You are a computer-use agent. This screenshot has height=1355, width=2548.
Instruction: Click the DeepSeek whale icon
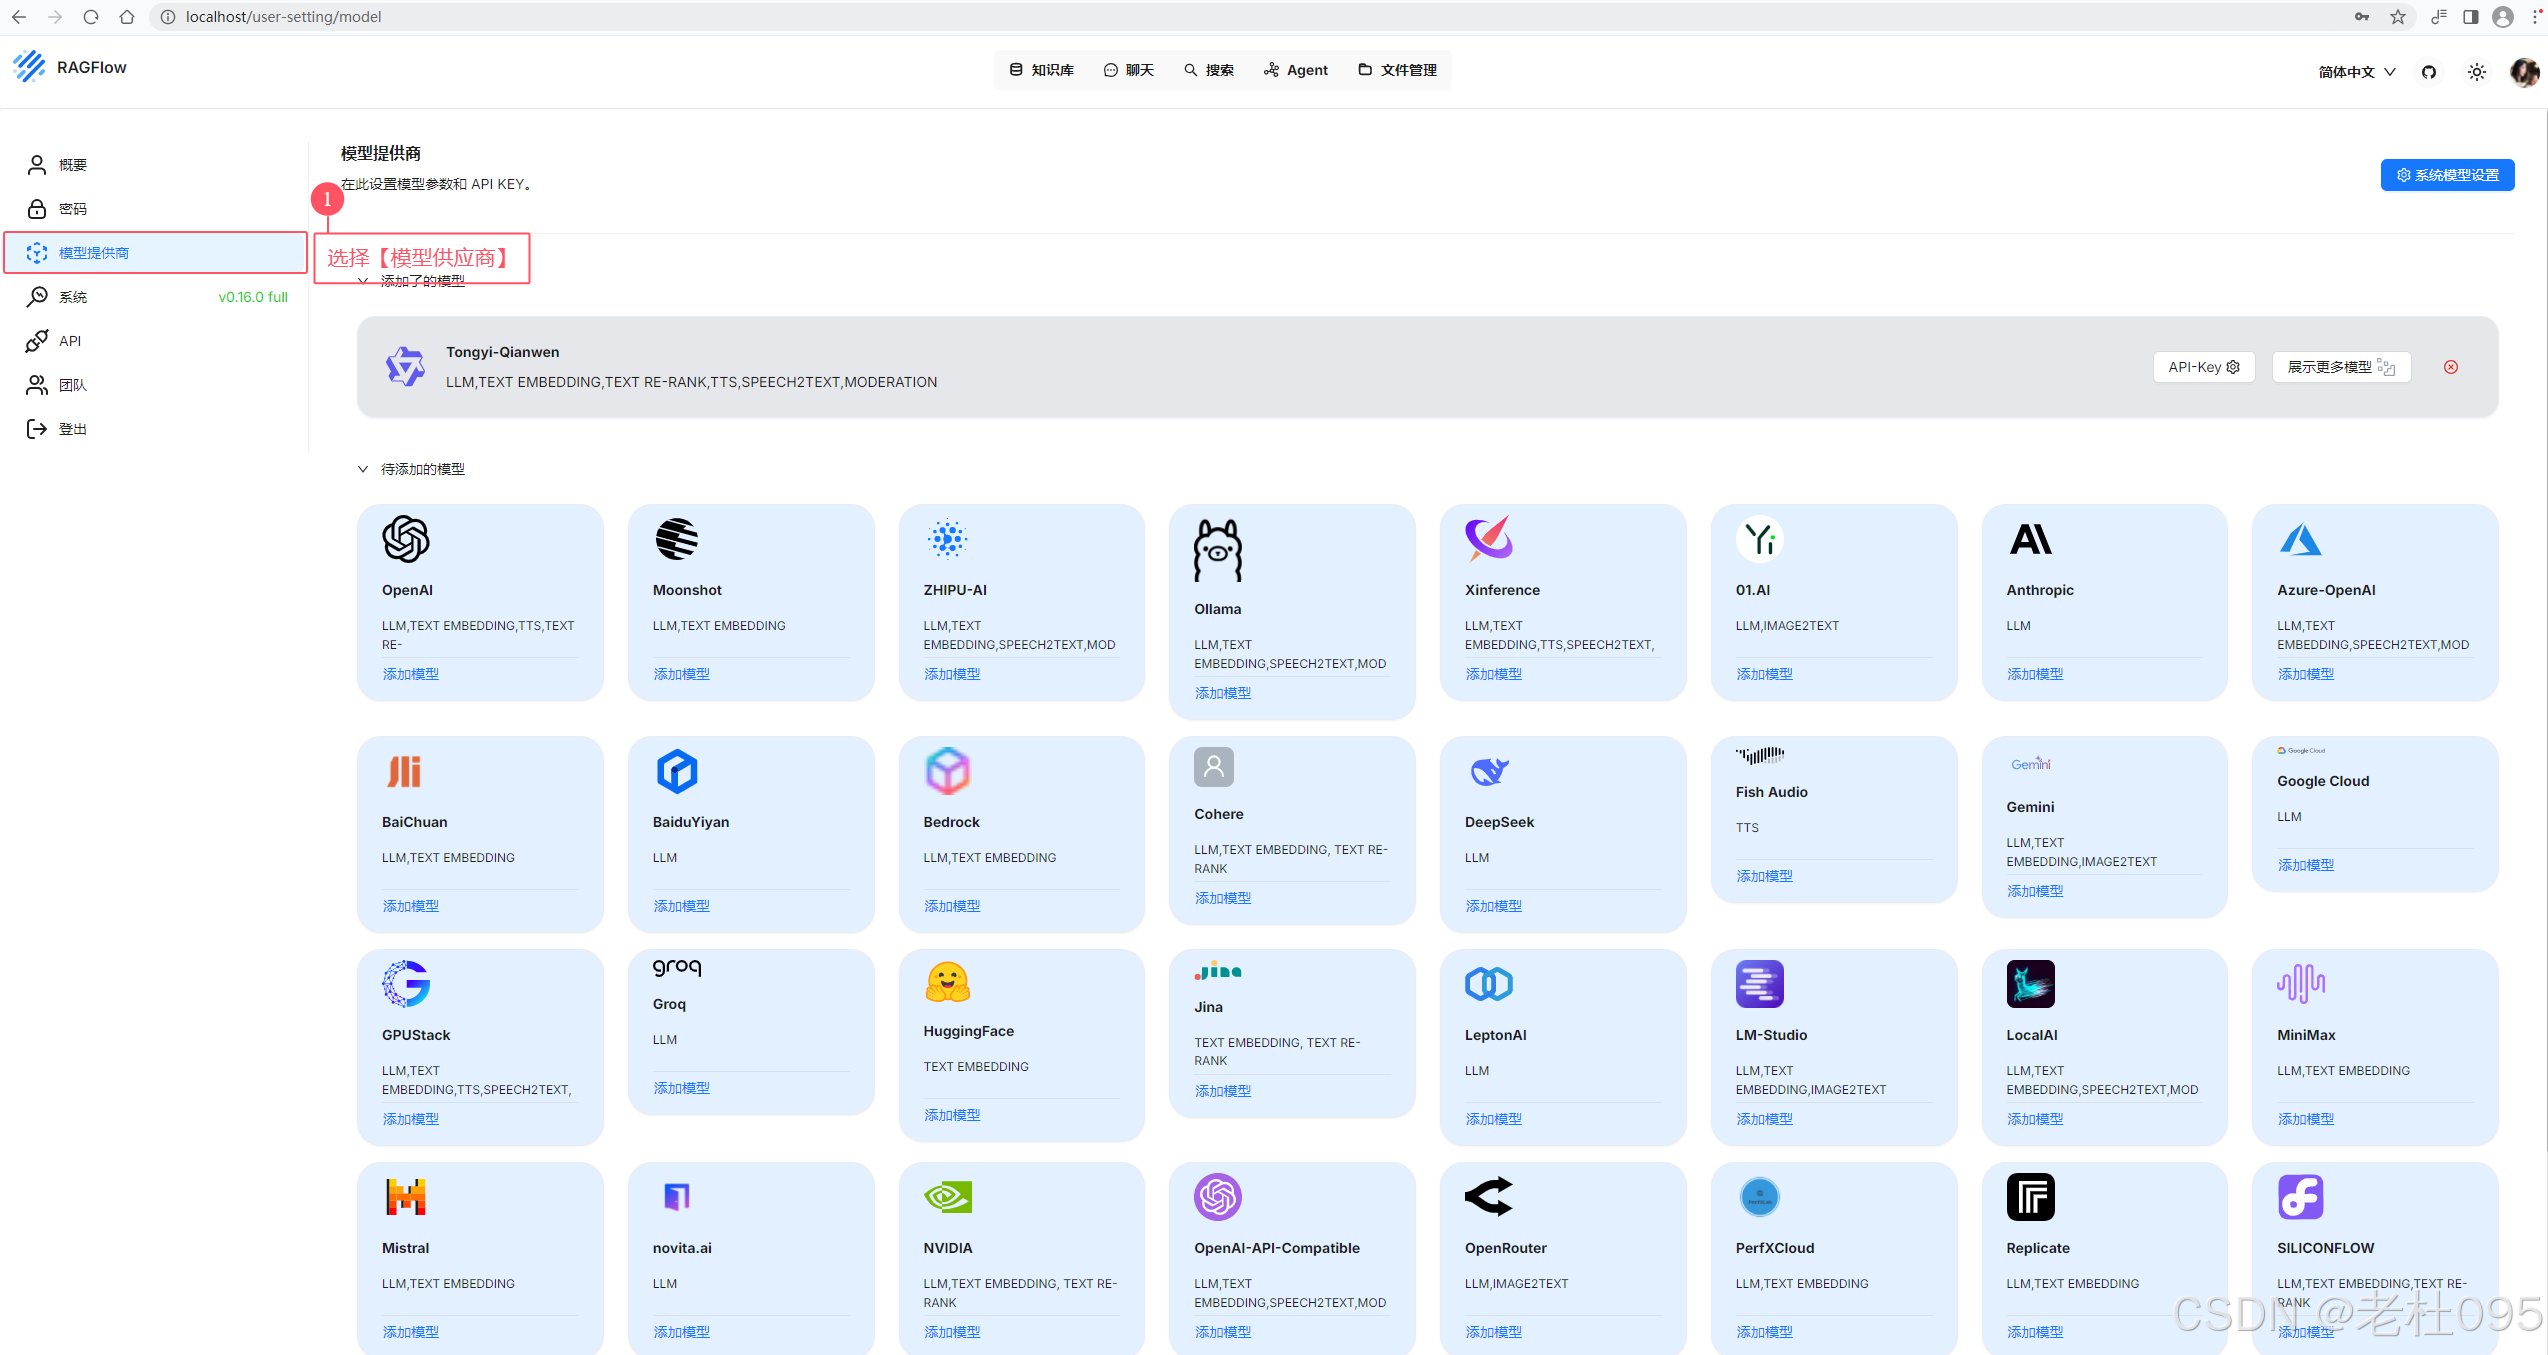[1488, 771]
